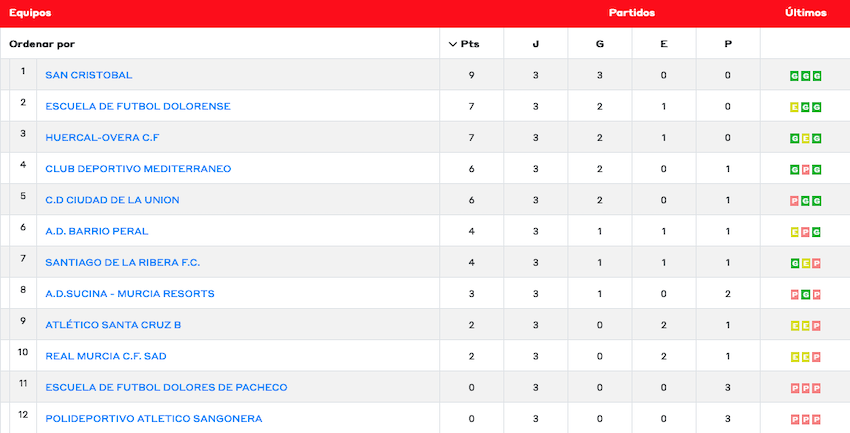The image size is (850, 433).
Task: Open the "Ordenar por" sorting option
Action: click(x=42, y=44)
